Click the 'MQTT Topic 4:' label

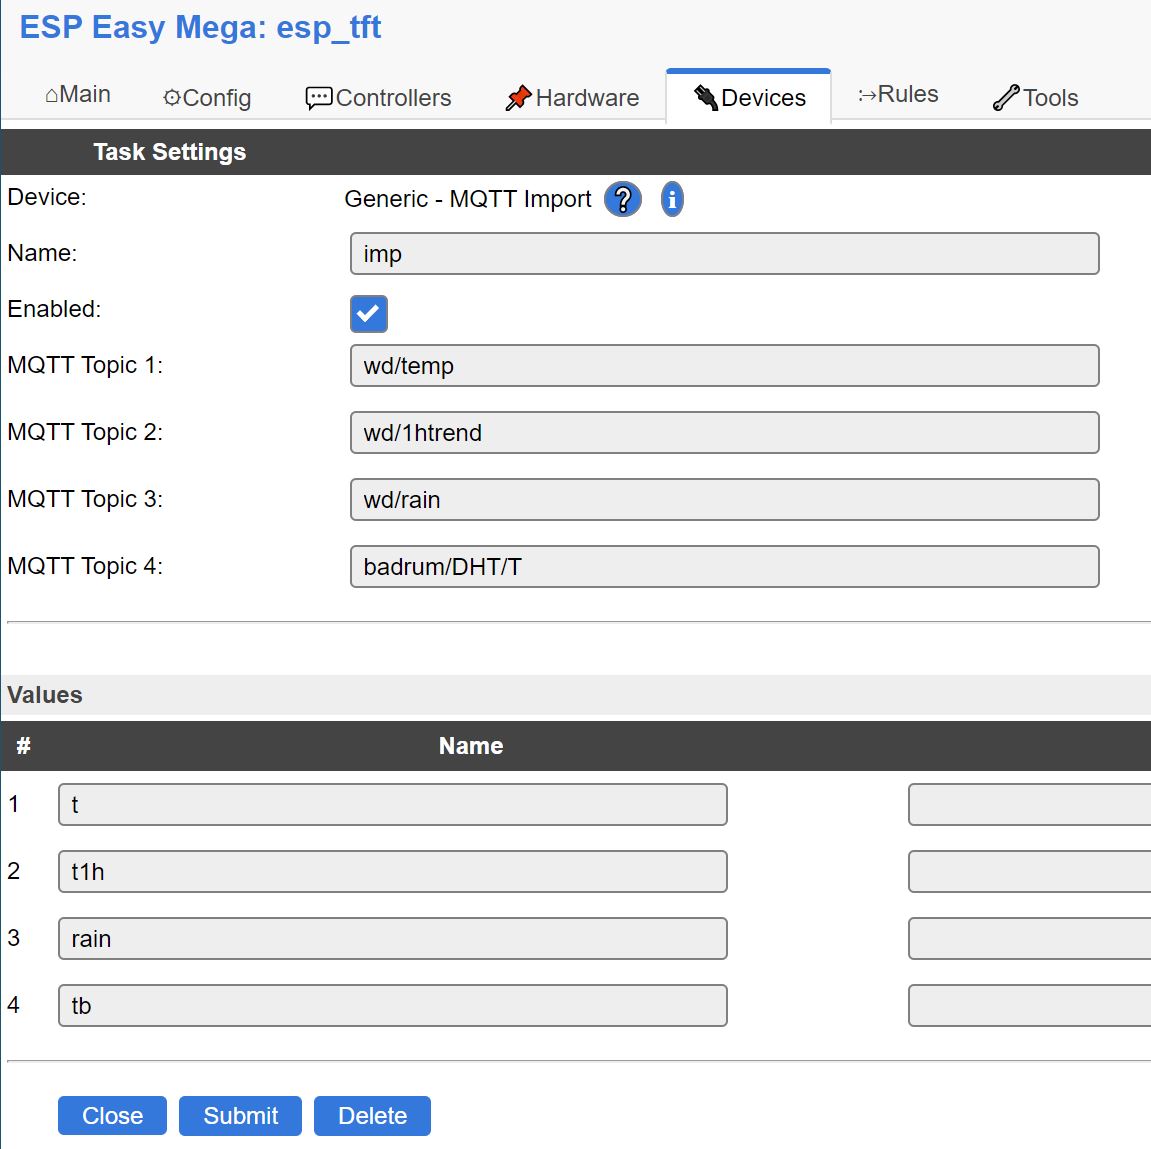click(85, 566)
